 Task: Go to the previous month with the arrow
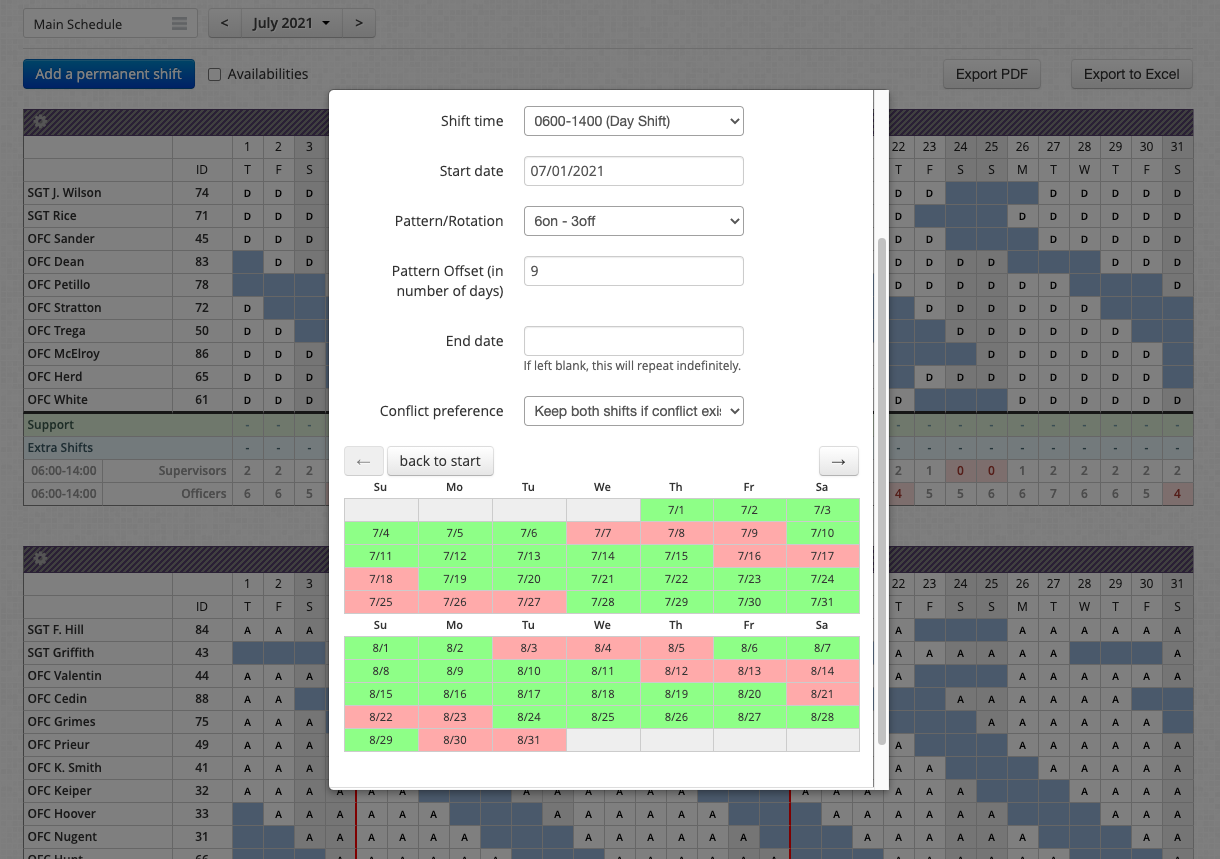pos(223,22)
